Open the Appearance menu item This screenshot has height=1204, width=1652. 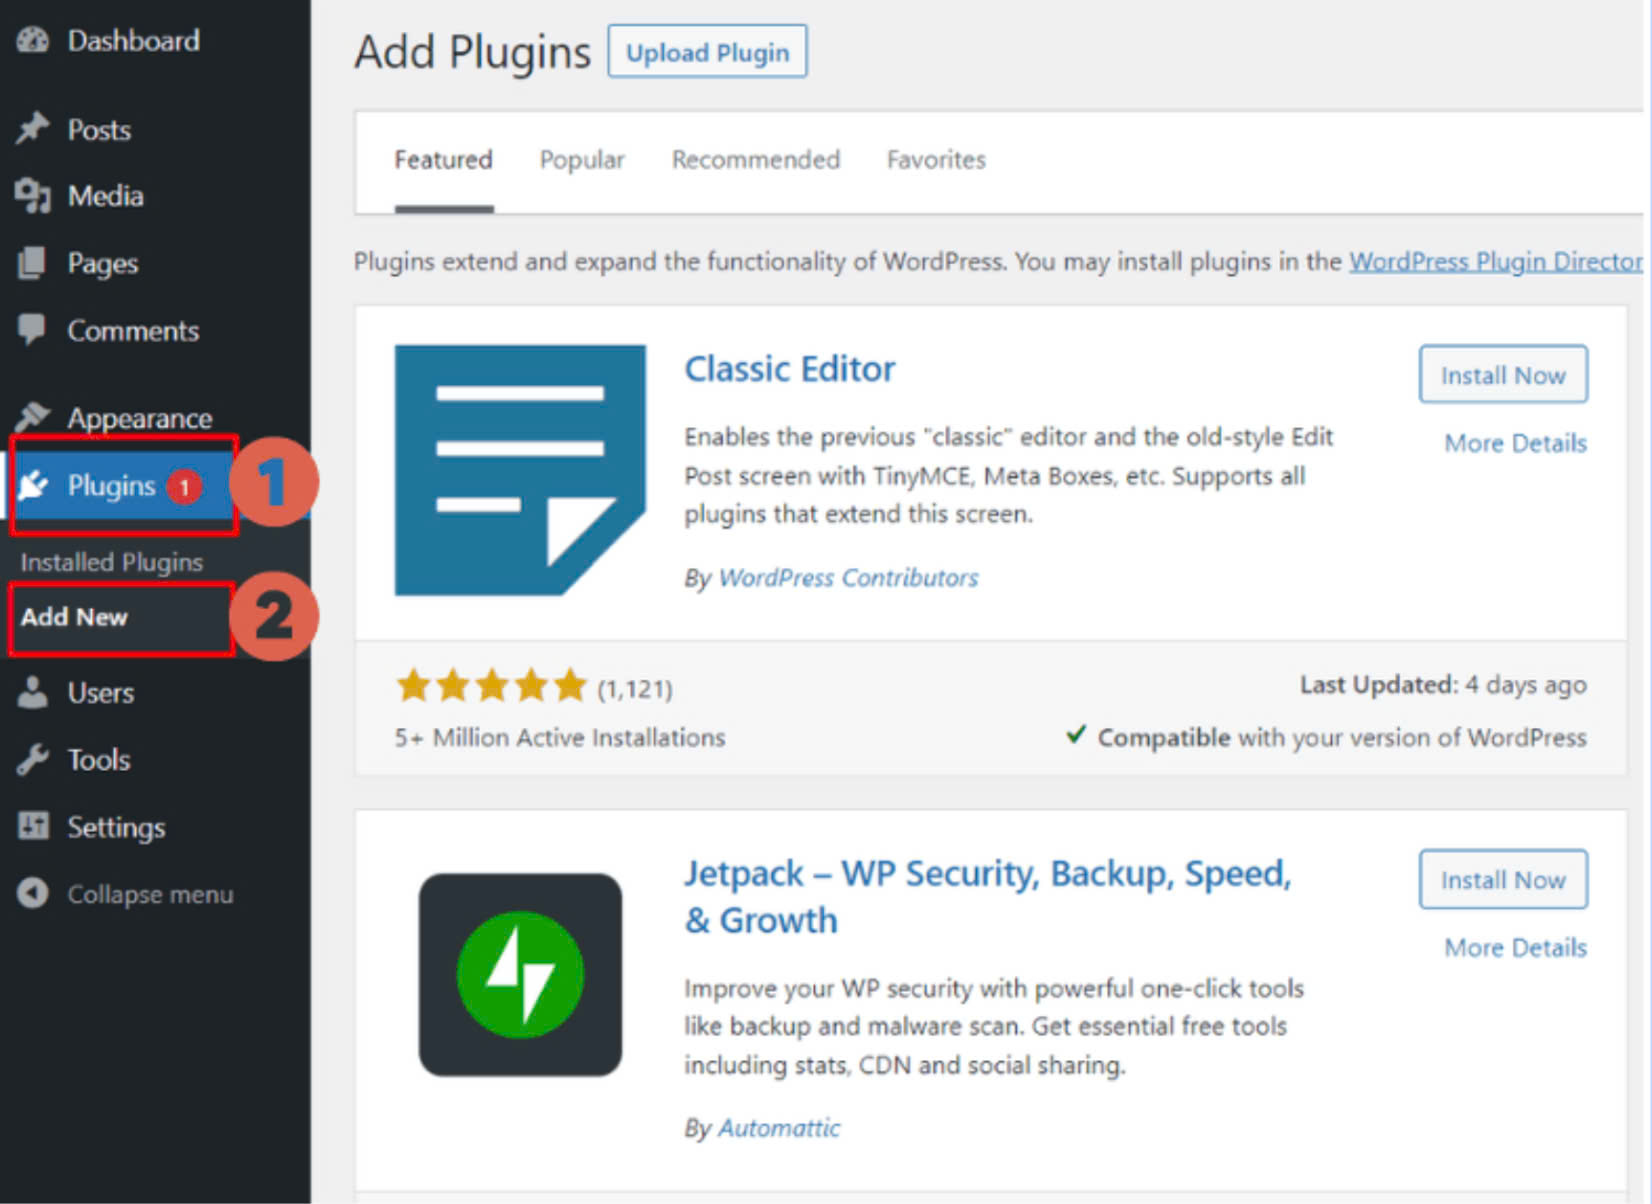pyautogui.click(x=139, y=418)
